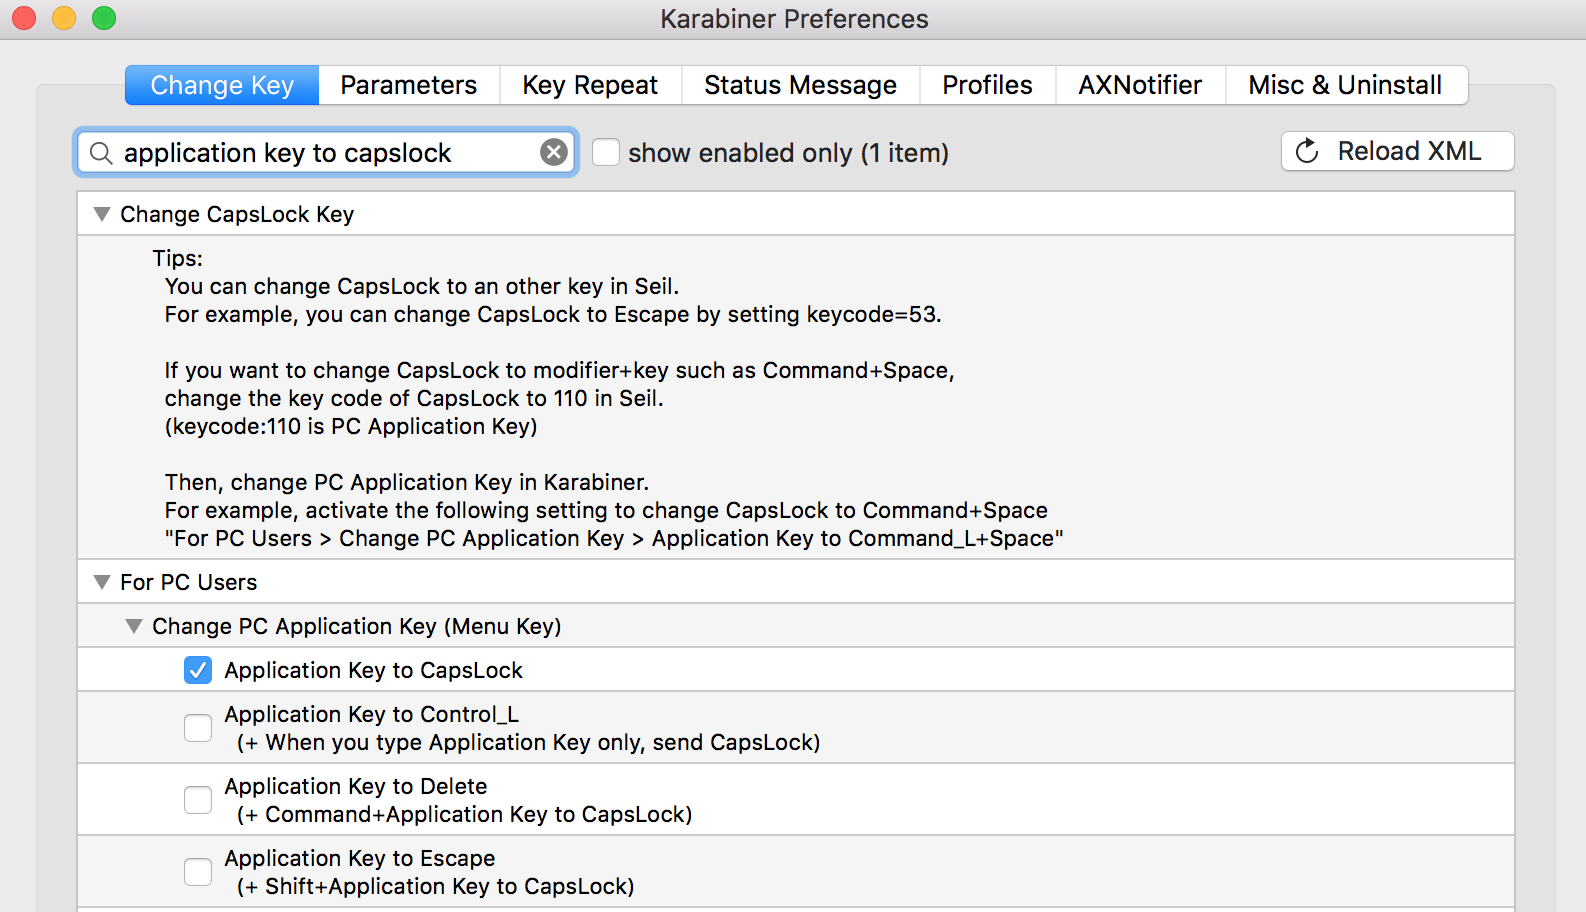The image size is (1586, 912).
Task: Go to the Profiles tab
Action: point(987,85)
